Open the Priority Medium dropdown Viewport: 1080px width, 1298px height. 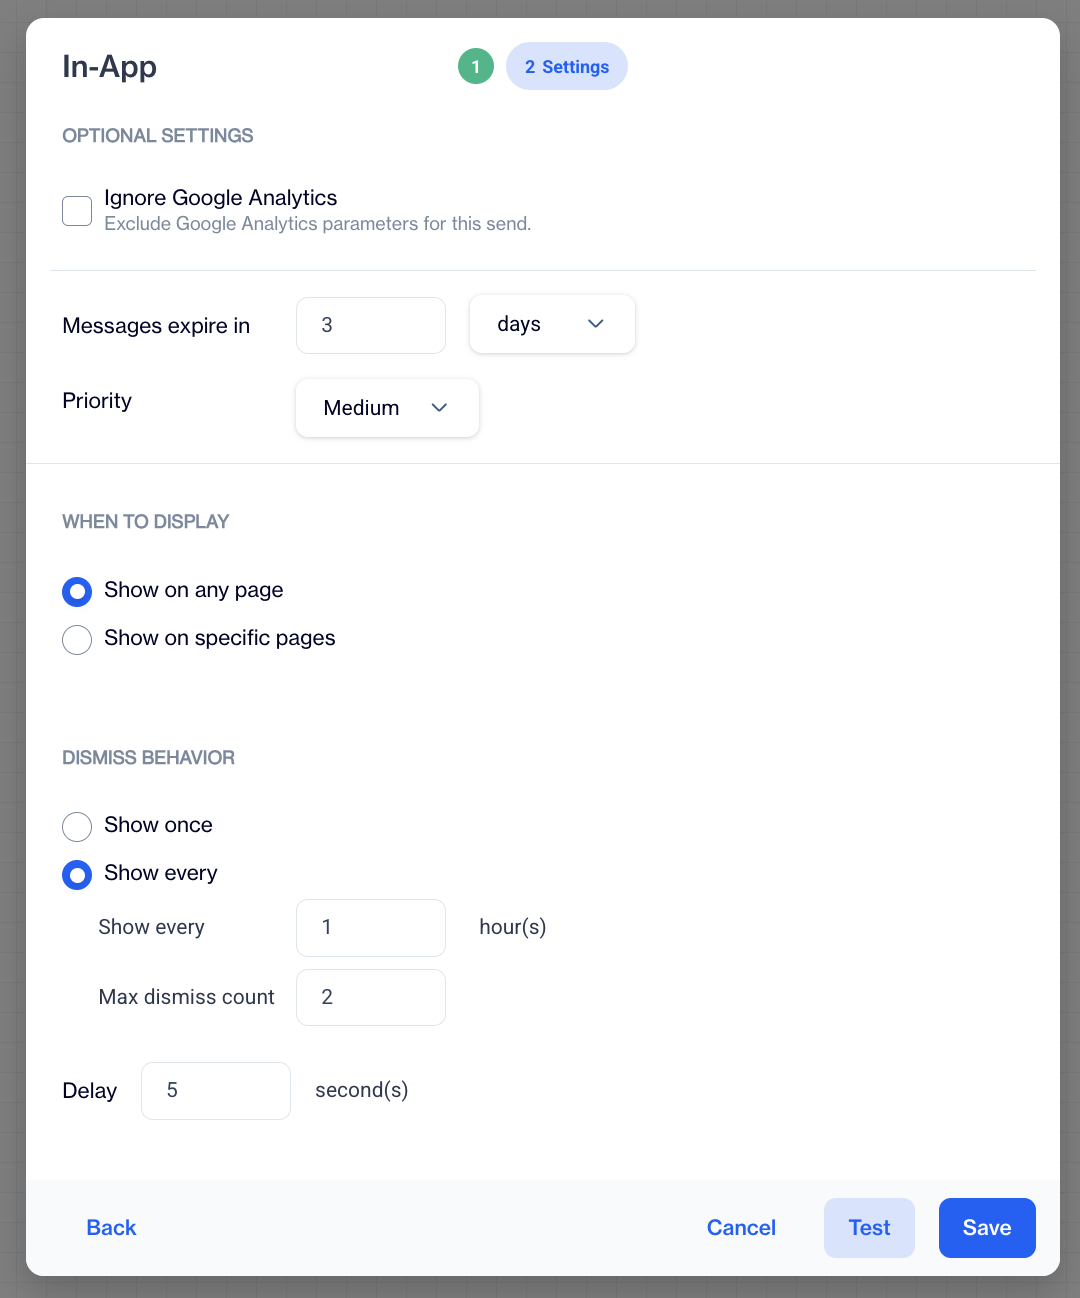tap(387, 408)
